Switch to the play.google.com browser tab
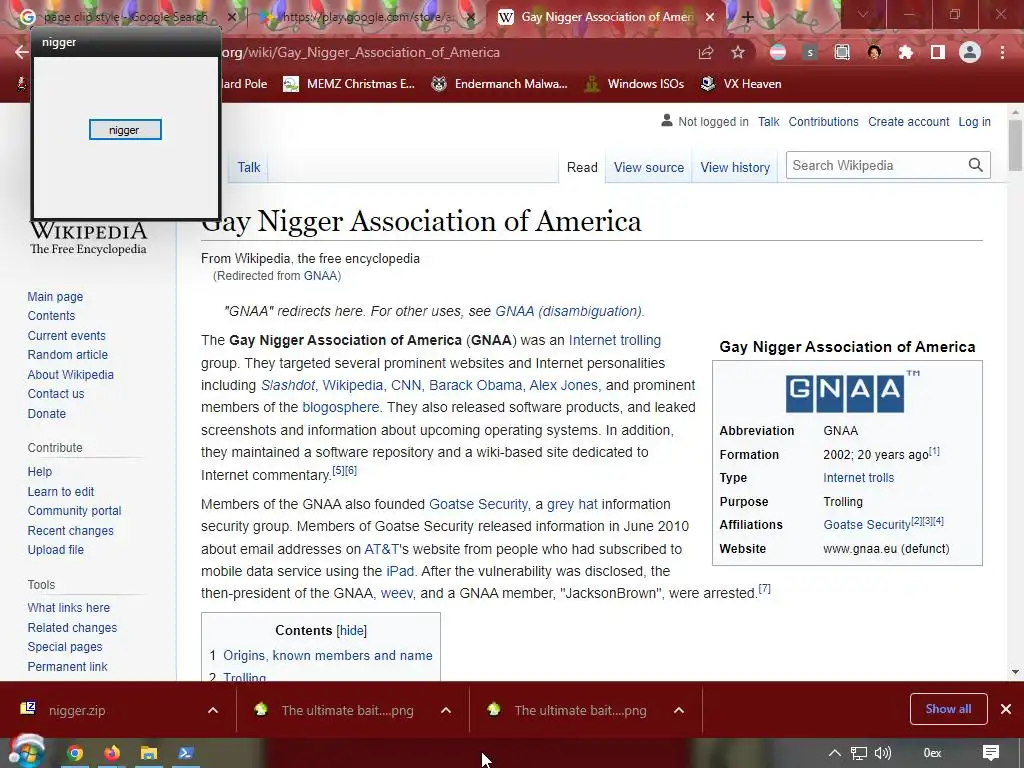The image size is (1024, 768). tap(366, 17)
